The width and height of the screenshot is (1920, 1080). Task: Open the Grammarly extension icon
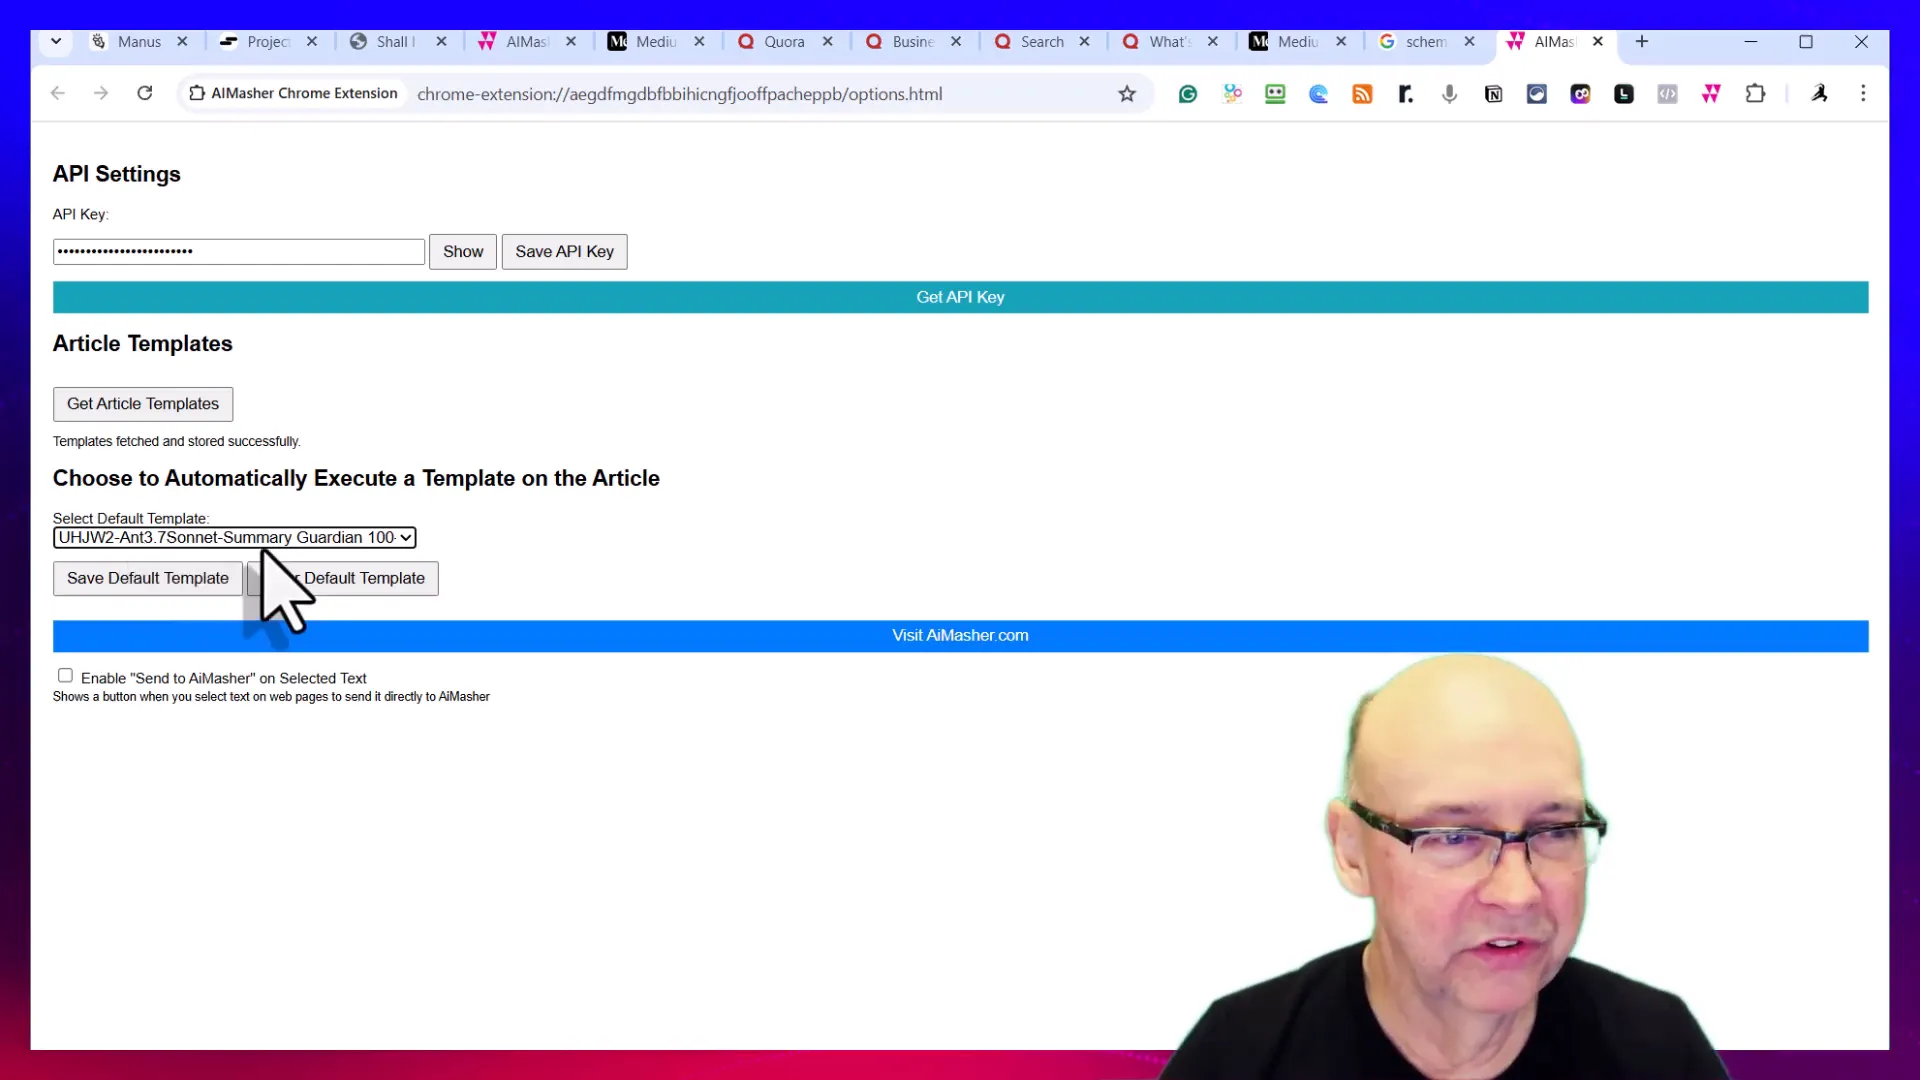[x=1188, y=94]
